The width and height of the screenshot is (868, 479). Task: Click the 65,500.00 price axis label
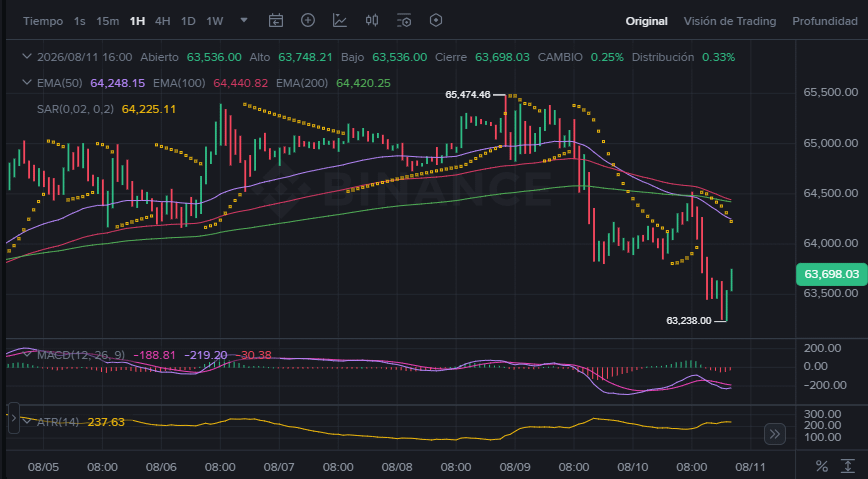(830, 92)
